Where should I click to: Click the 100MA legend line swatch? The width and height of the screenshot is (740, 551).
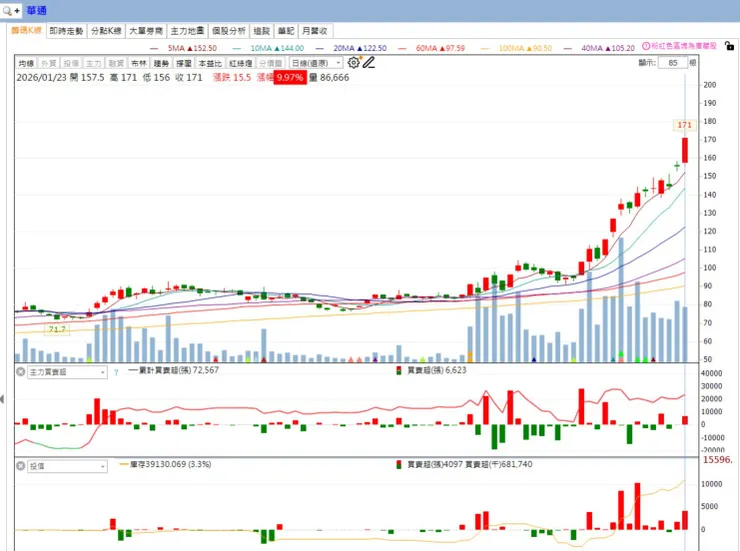[485, 48]
